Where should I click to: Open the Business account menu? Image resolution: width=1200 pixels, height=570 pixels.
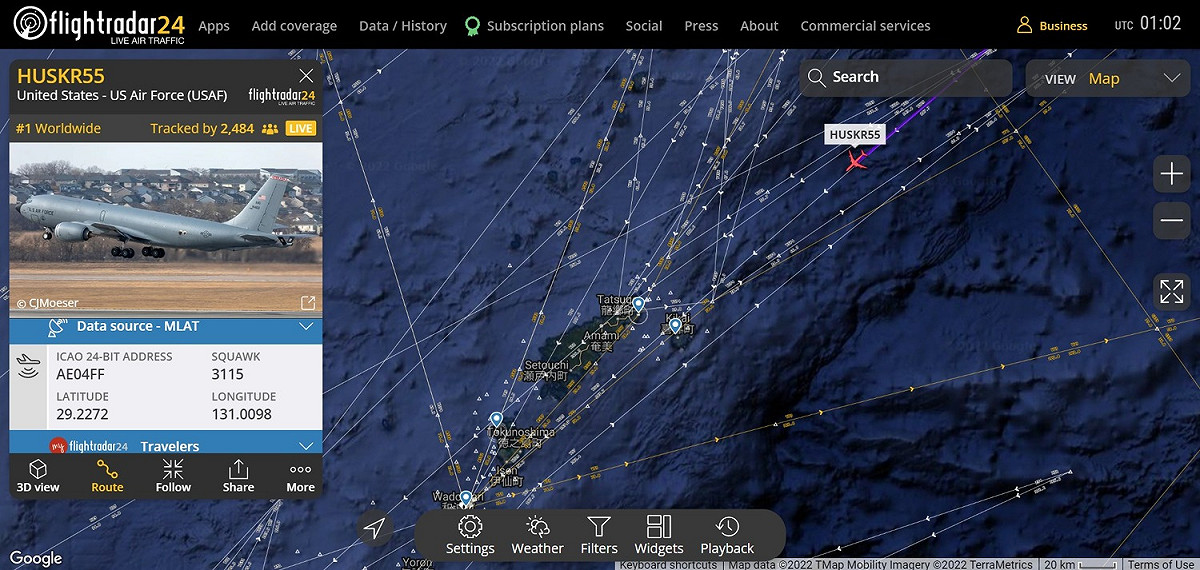[1052, 26]
